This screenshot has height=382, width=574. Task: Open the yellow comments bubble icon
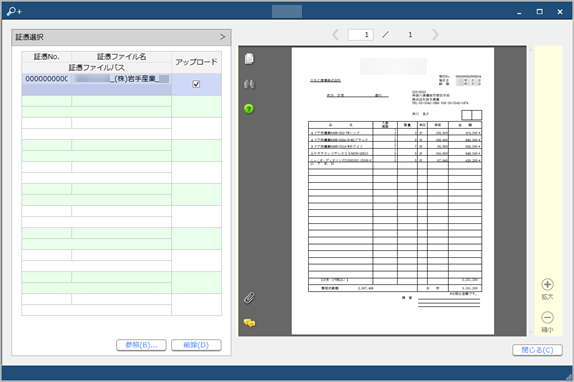[249, 323]
